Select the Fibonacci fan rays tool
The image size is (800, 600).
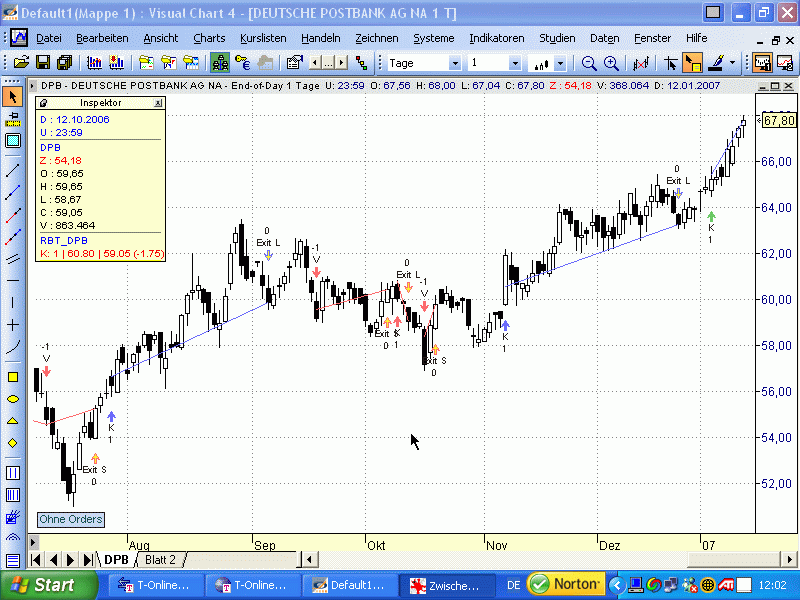[13, 517]
